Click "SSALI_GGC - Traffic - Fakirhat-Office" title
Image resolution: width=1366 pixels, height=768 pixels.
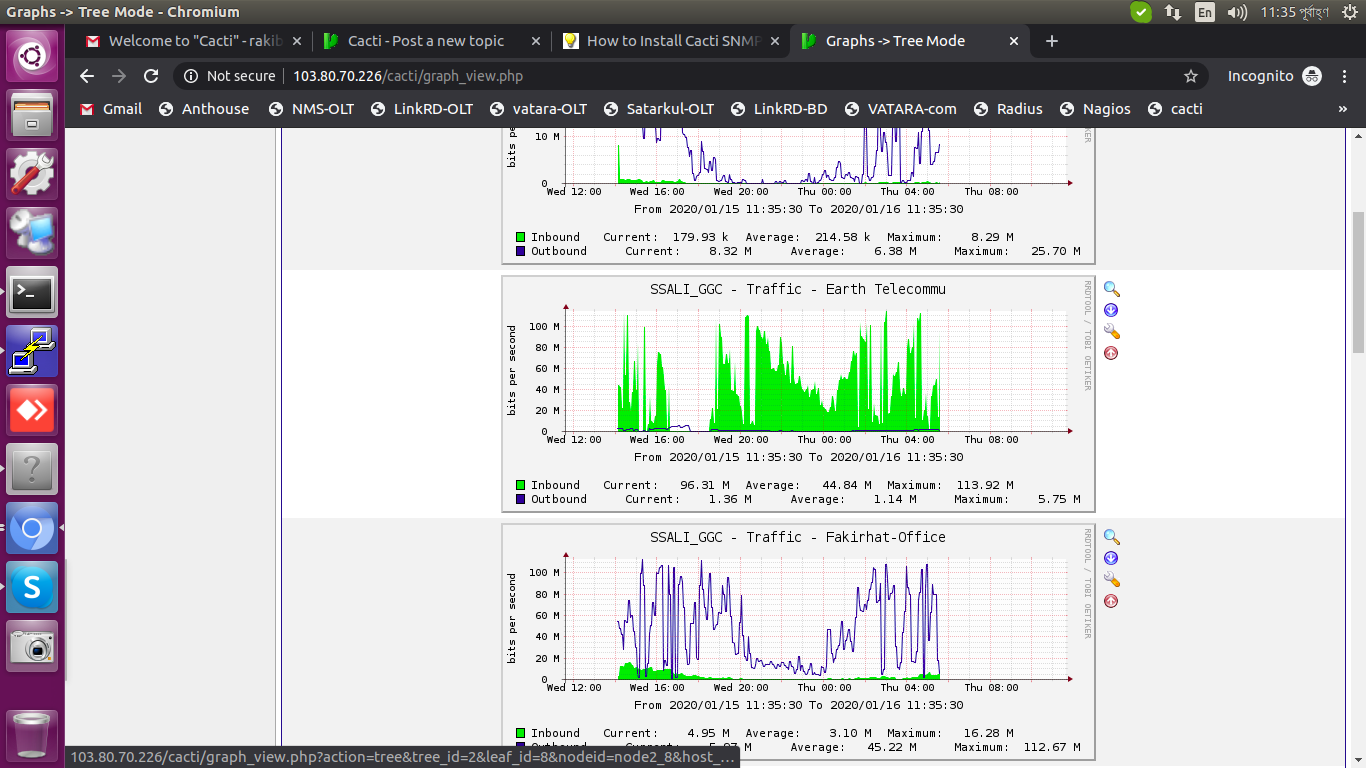click(798, 537)
